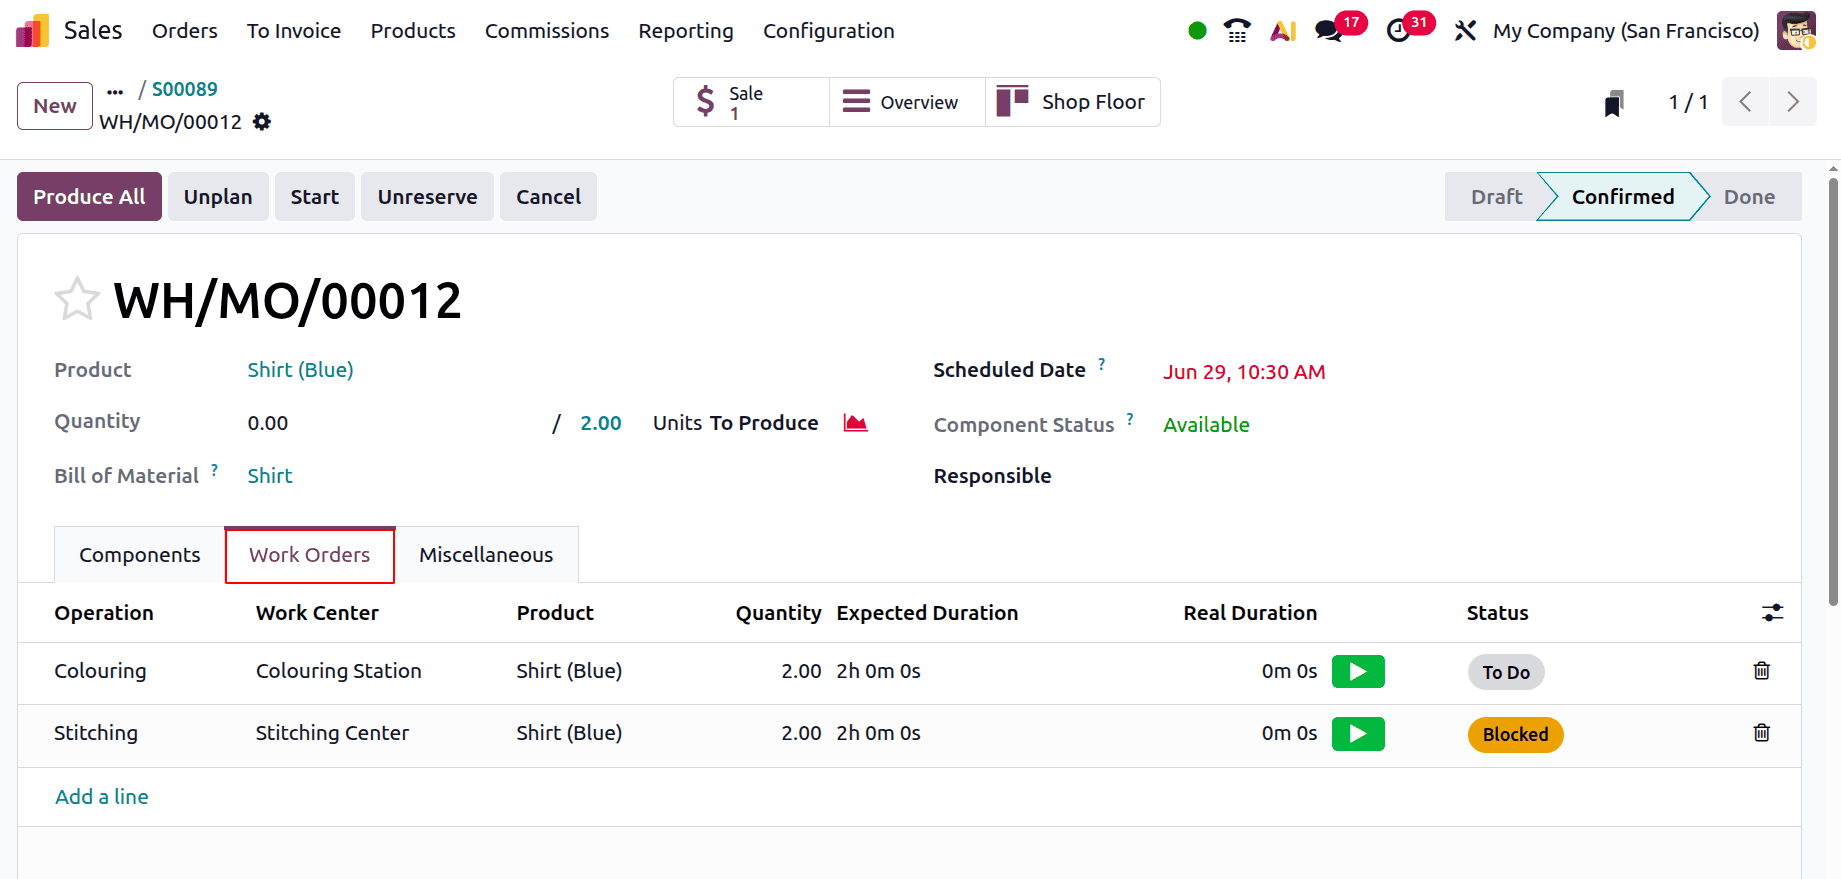This screenshot has width=1841, height=879.
Task: Go to the previous record arrow
Action: tap(1745, 102)
